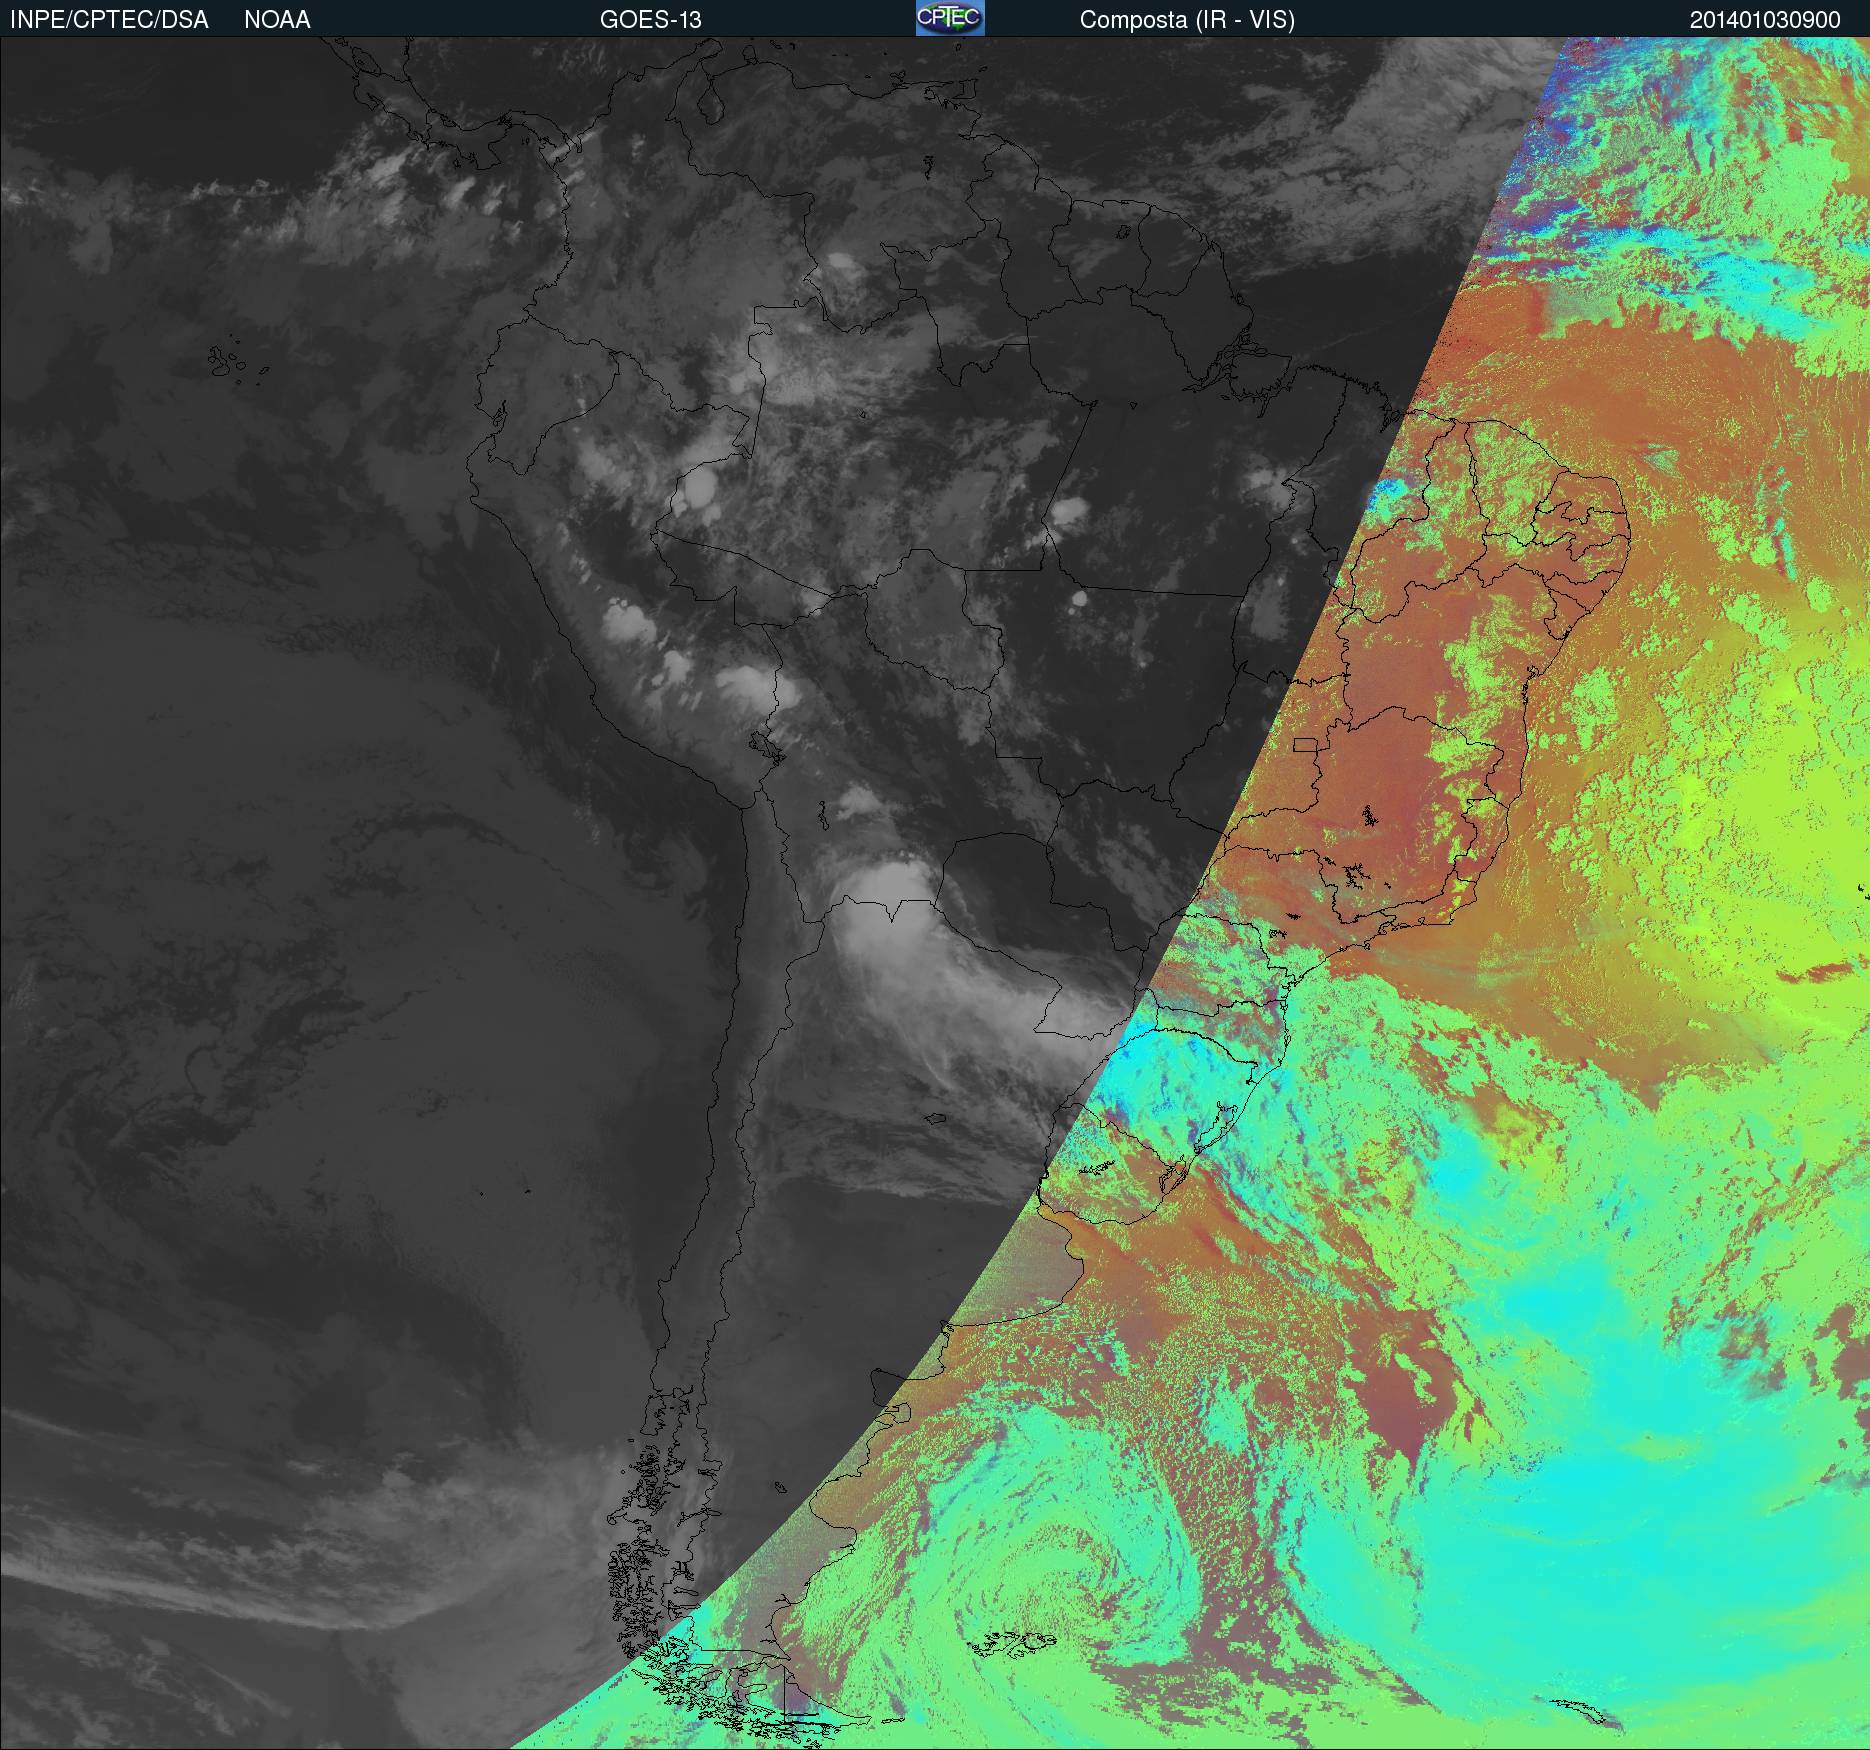This screenshot has width=1870, height=1750.
Task: Click the GOES-13 satellite label
Action: click(651, 20)
